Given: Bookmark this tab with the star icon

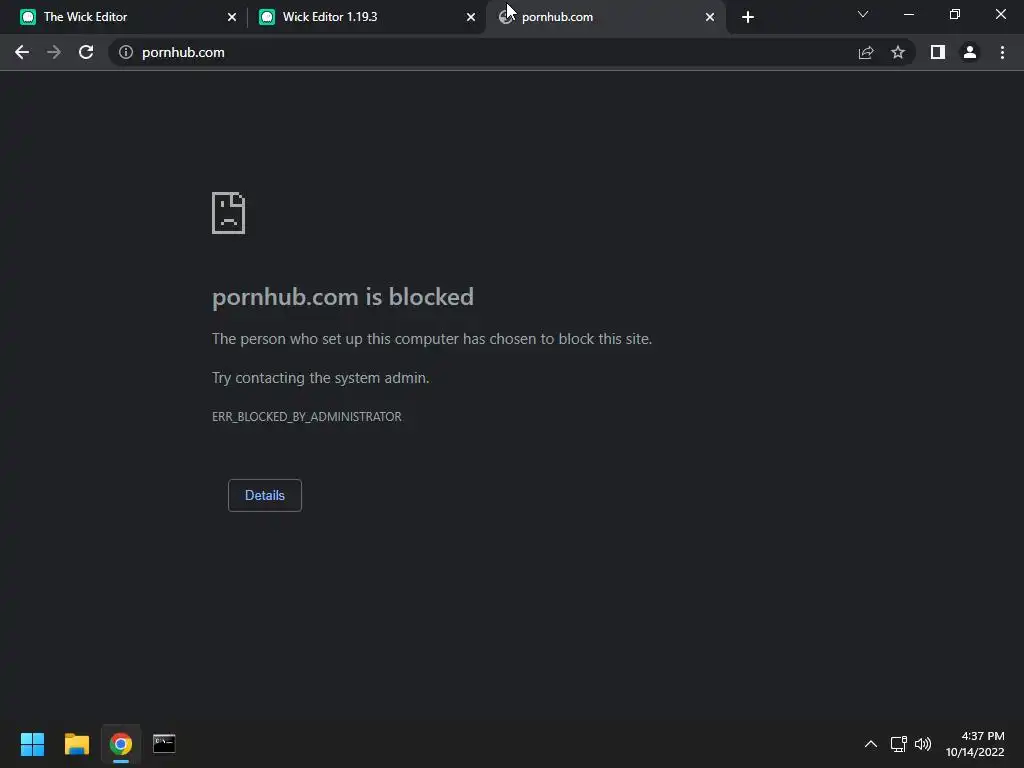Looking at the screenshot, I should [x=898, y=52].
